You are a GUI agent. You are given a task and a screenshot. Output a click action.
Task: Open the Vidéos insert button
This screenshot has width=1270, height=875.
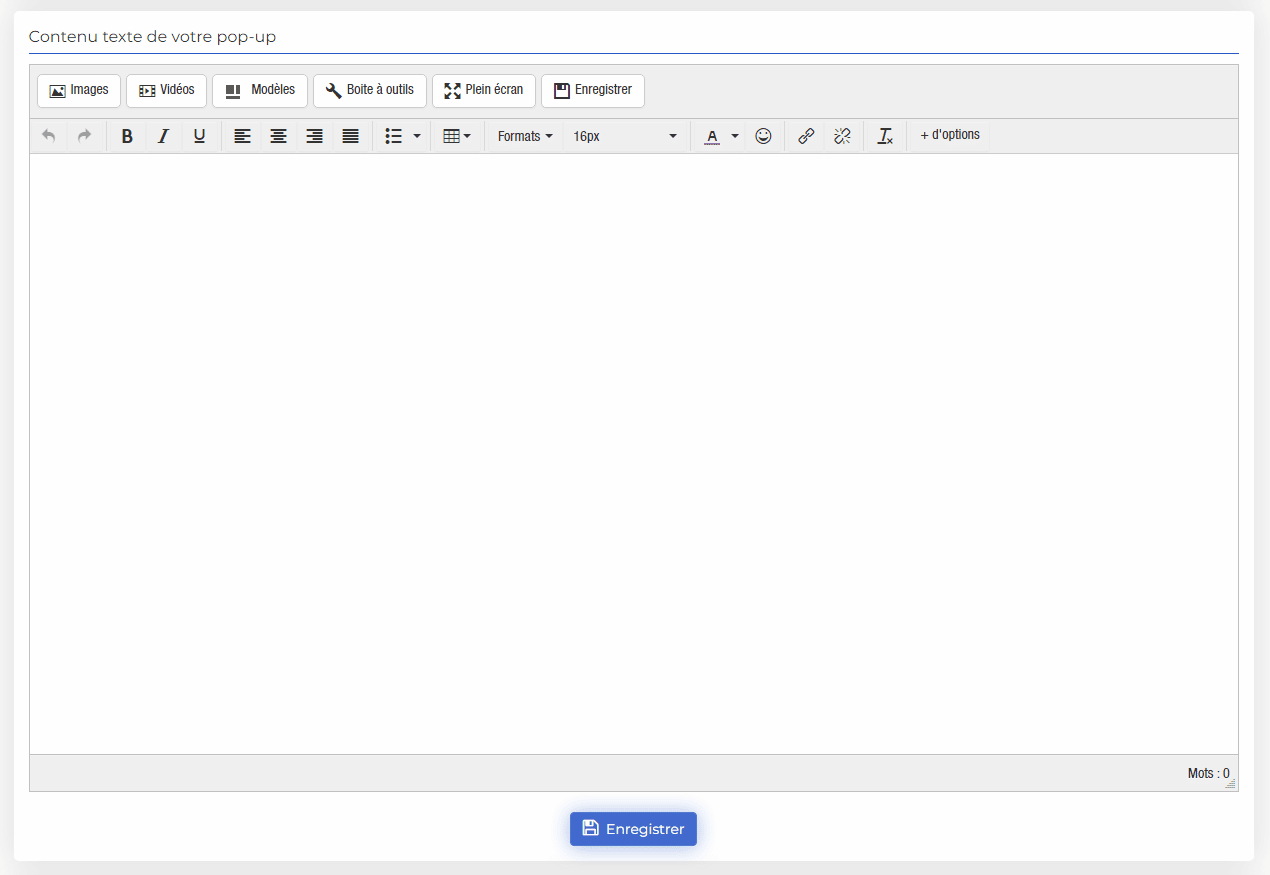[x=166, y=90]
